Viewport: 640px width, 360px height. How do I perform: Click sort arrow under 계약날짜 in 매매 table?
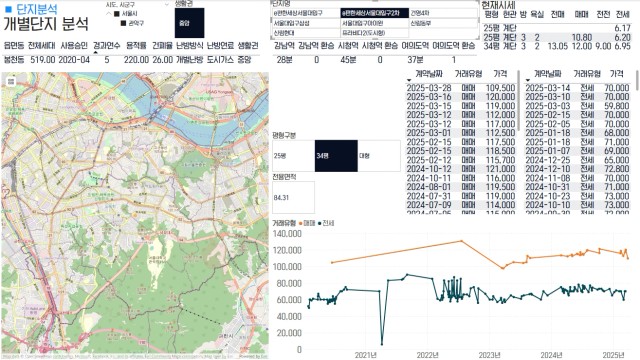(409, 80)
